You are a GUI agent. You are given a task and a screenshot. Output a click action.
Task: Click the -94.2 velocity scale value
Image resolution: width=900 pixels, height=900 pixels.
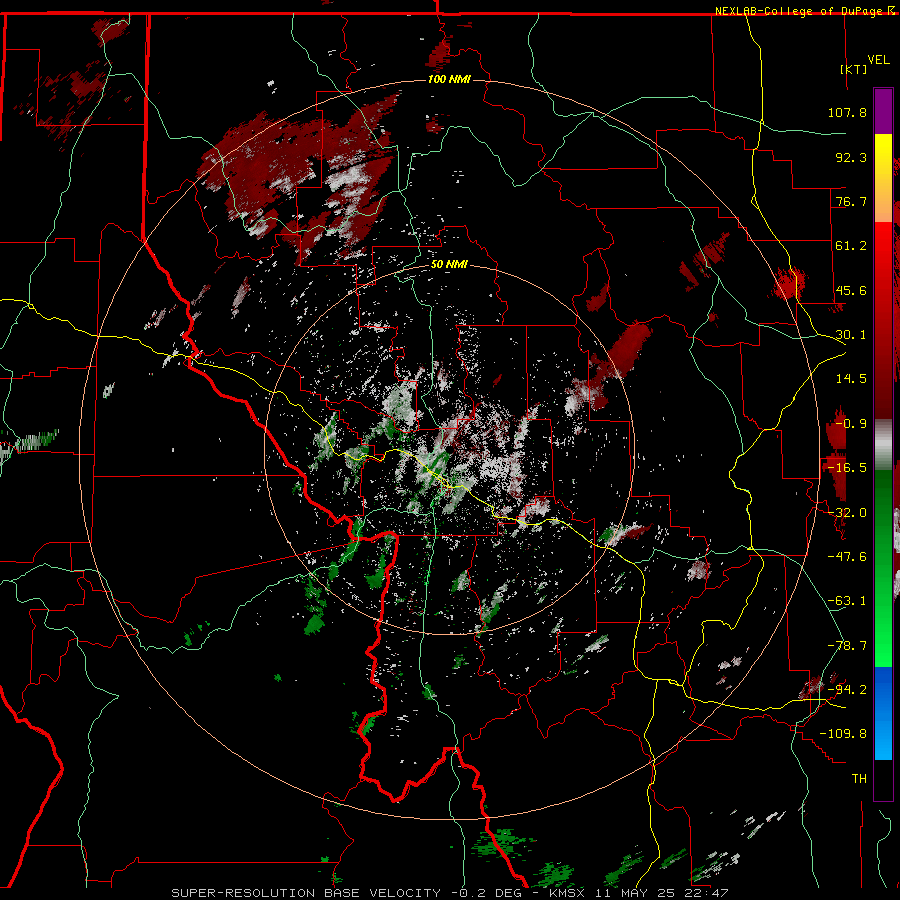tap(847, 690)
